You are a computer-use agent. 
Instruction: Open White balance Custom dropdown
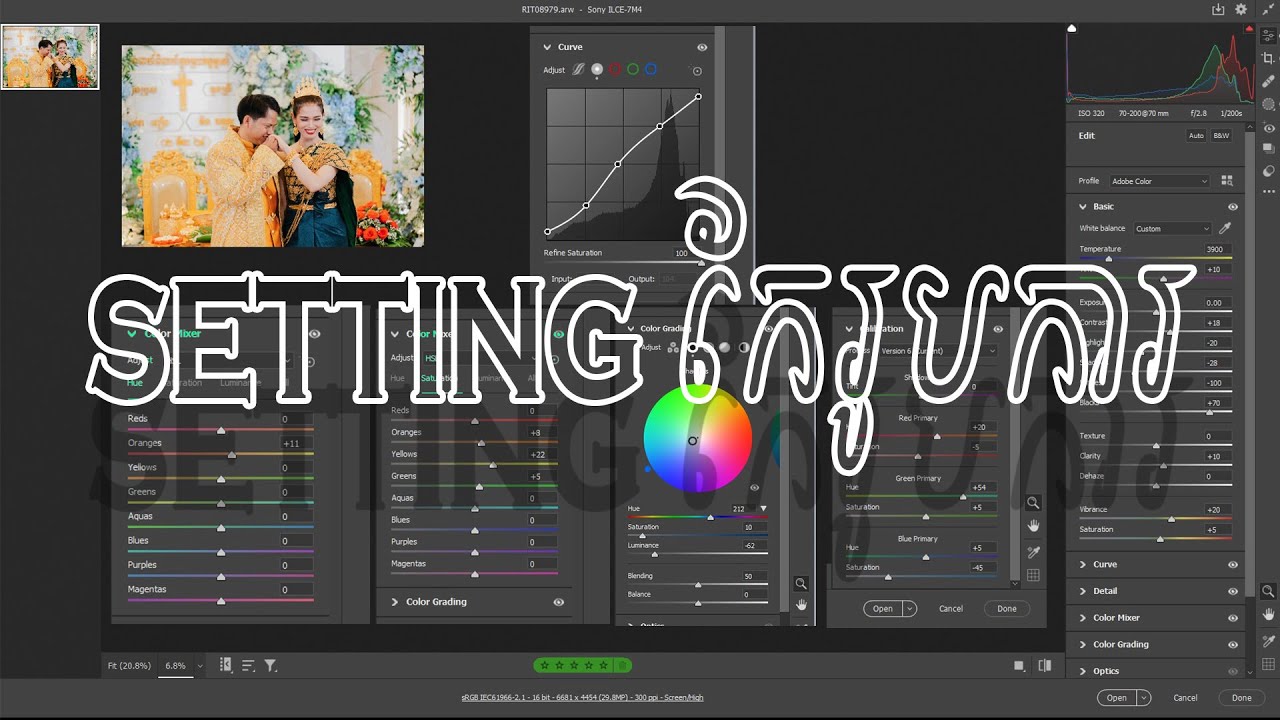pyautogui.click(x=1172, y=229)
